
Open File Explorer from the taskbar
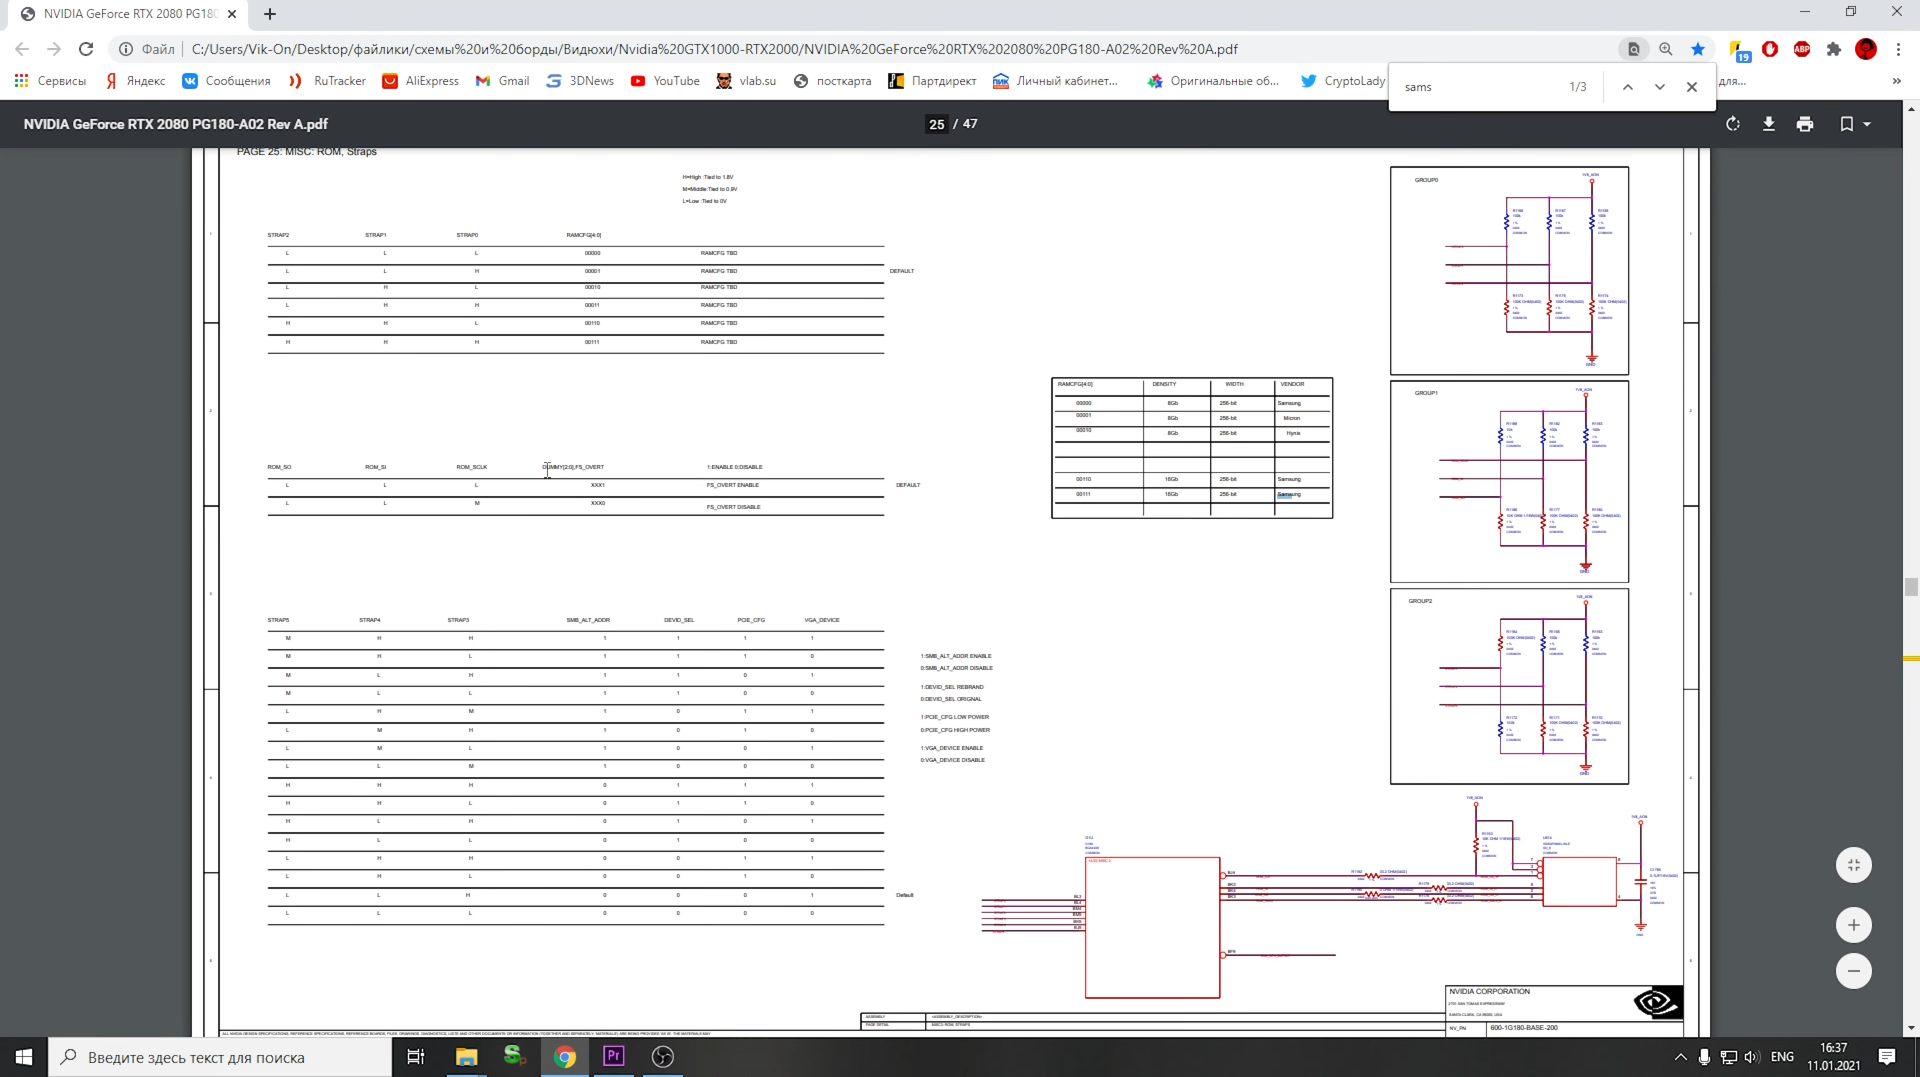466,1057
